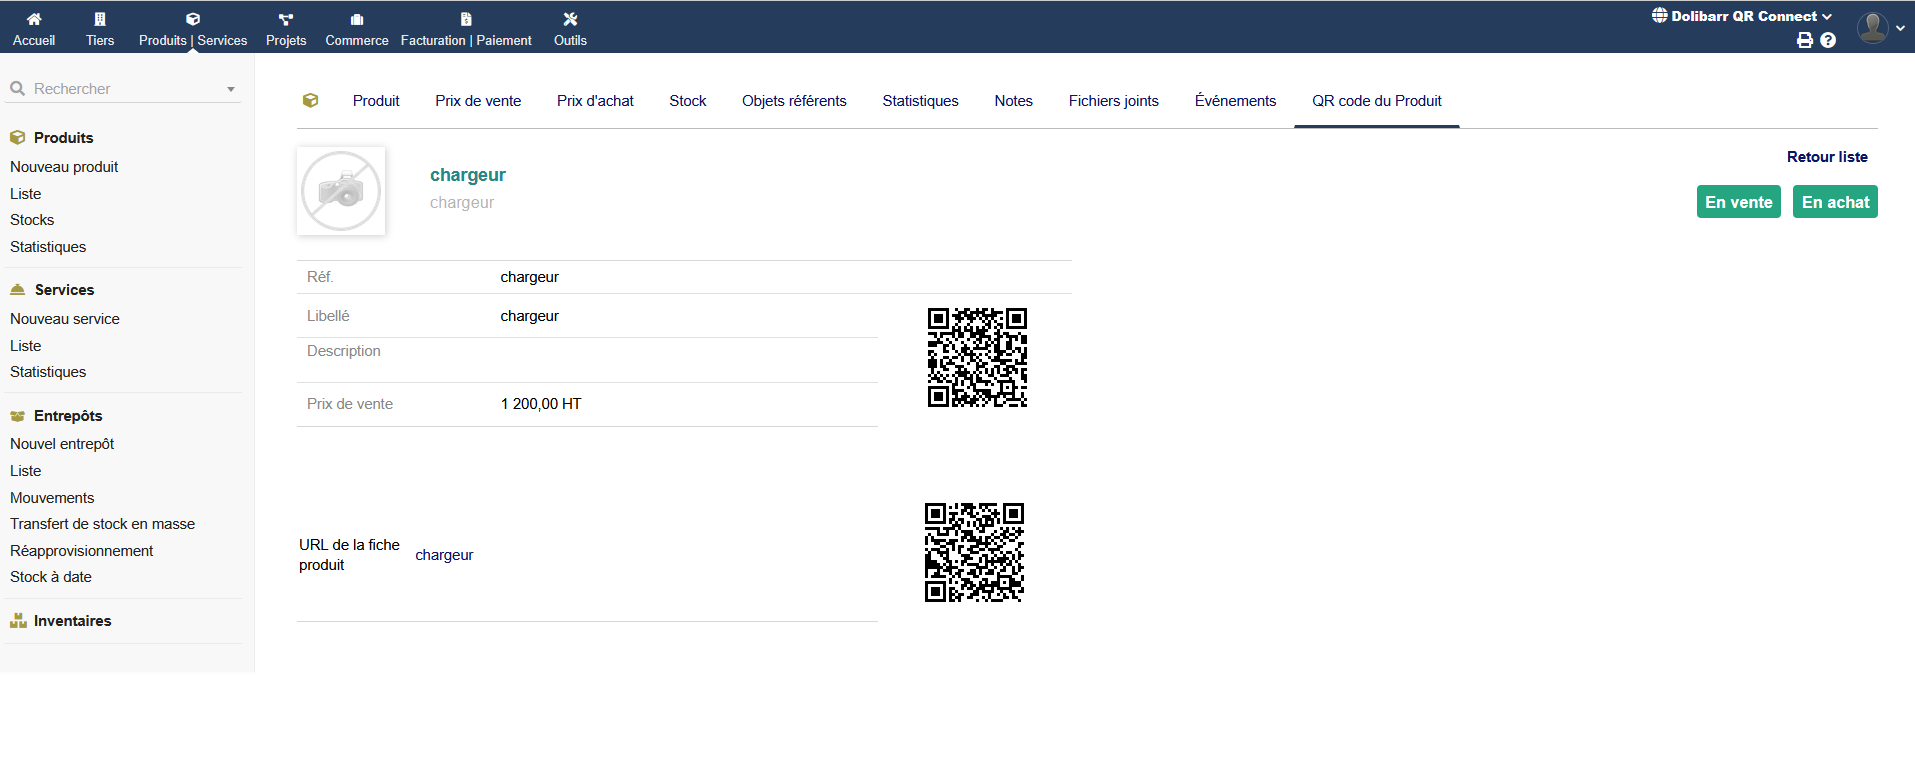
Task: Open the Commerce briefcase icon
Action: click(357, 19)
